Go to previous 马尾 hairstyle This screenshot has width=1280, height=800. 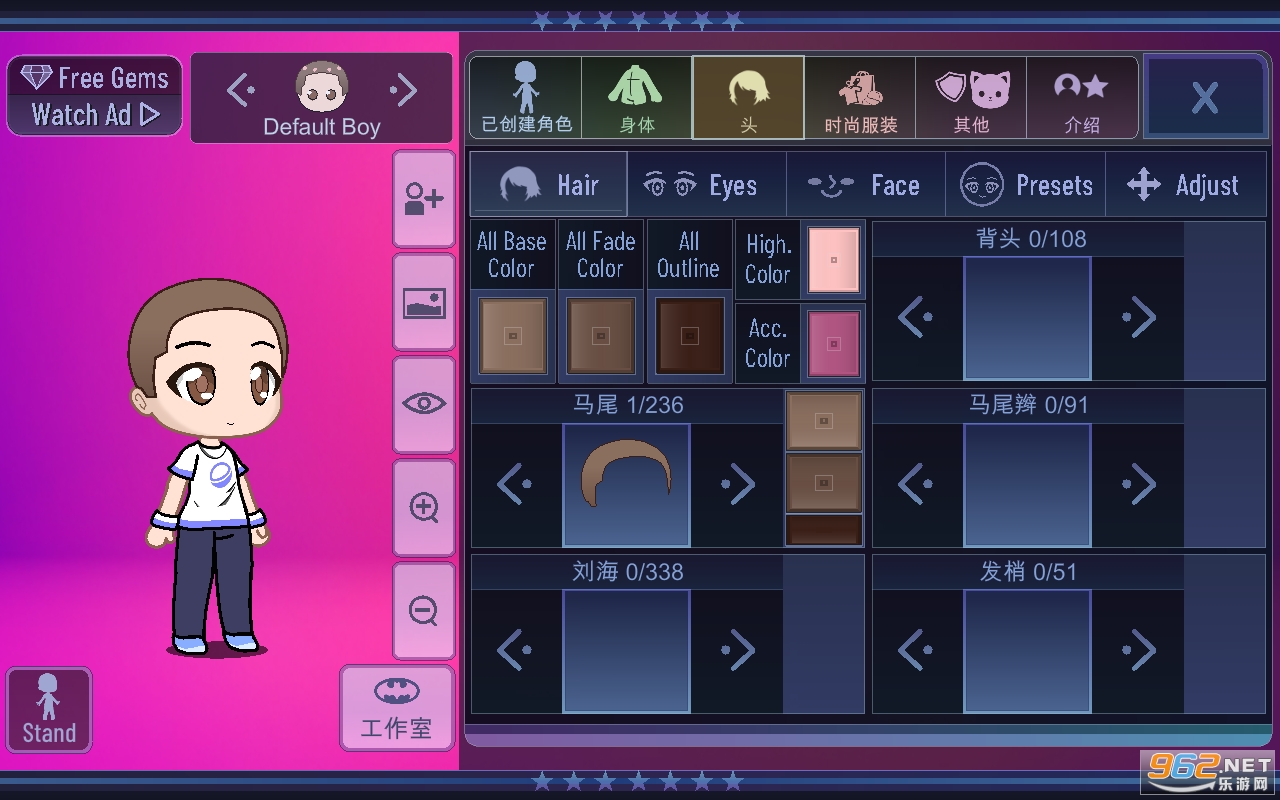pyautogui.click(x=515, y=485)
